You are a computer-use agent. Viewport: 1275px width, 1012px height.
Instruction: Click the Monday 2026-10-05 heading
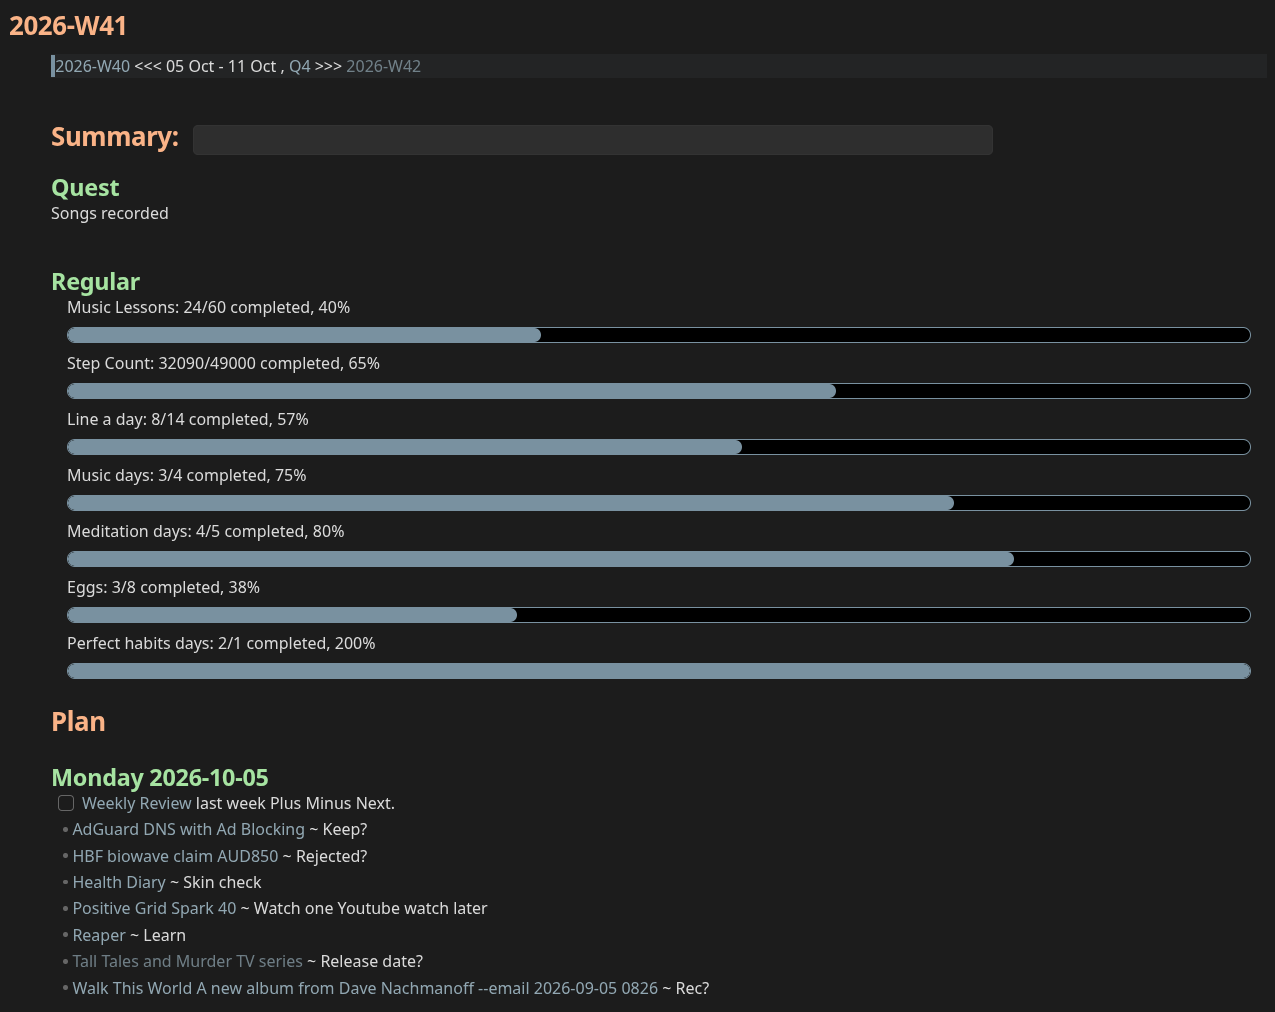[160, 778]
